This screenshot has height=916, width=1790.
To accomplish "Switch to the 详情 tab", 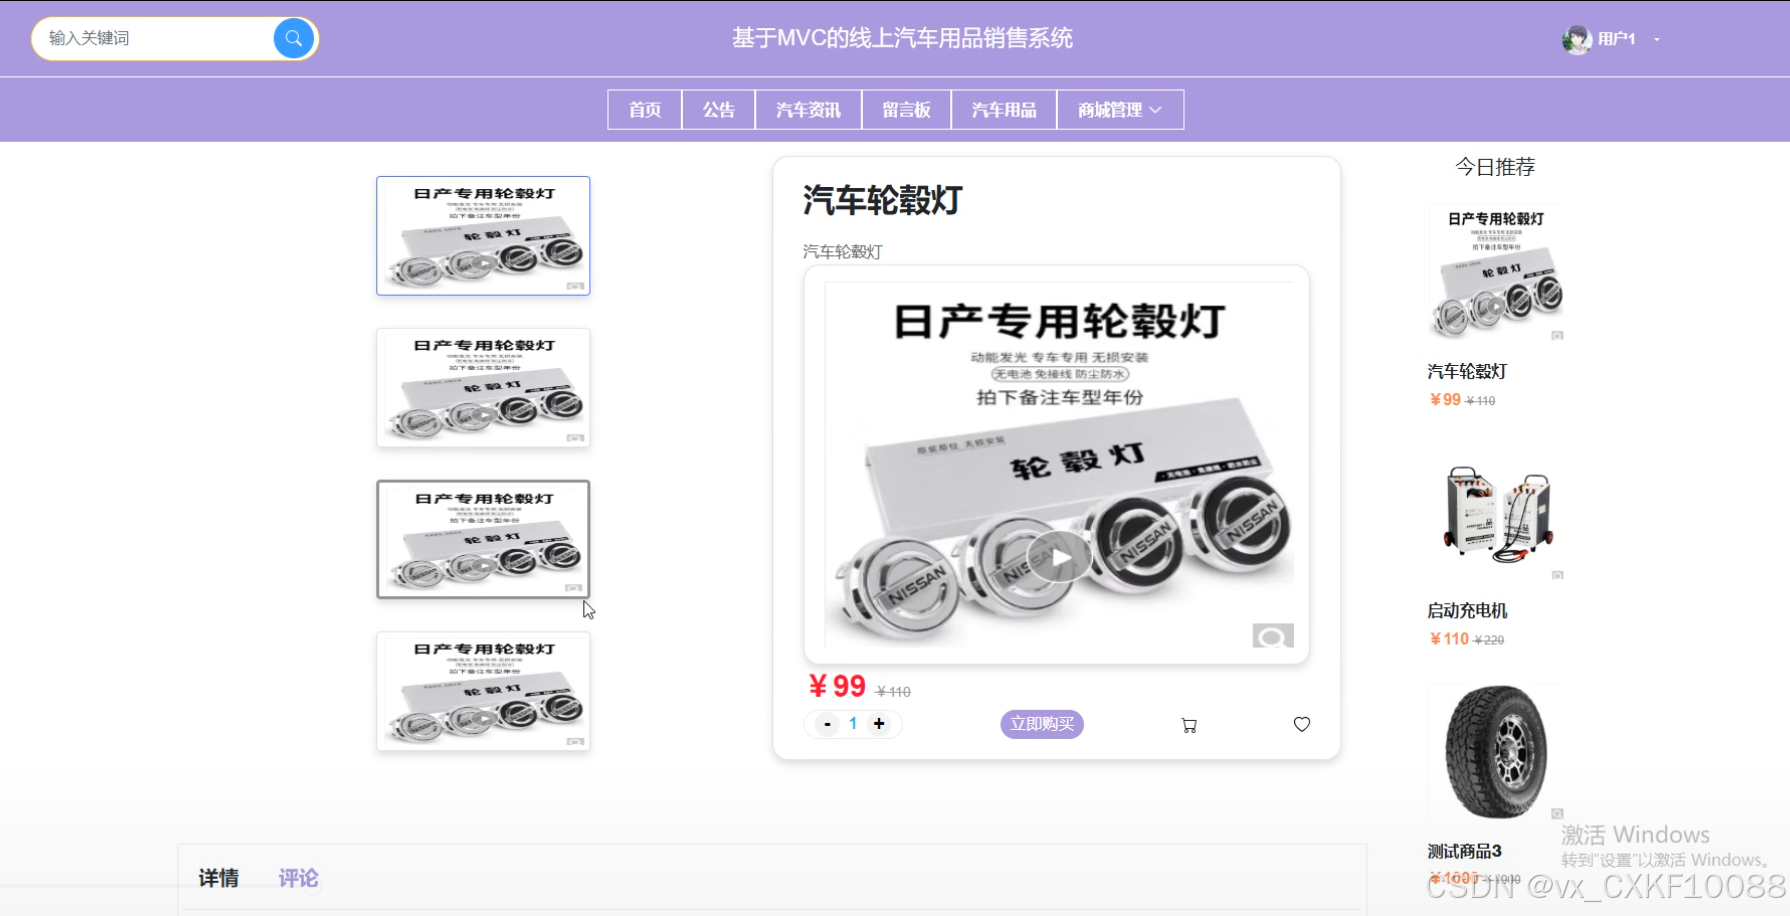I will (219, 878).
